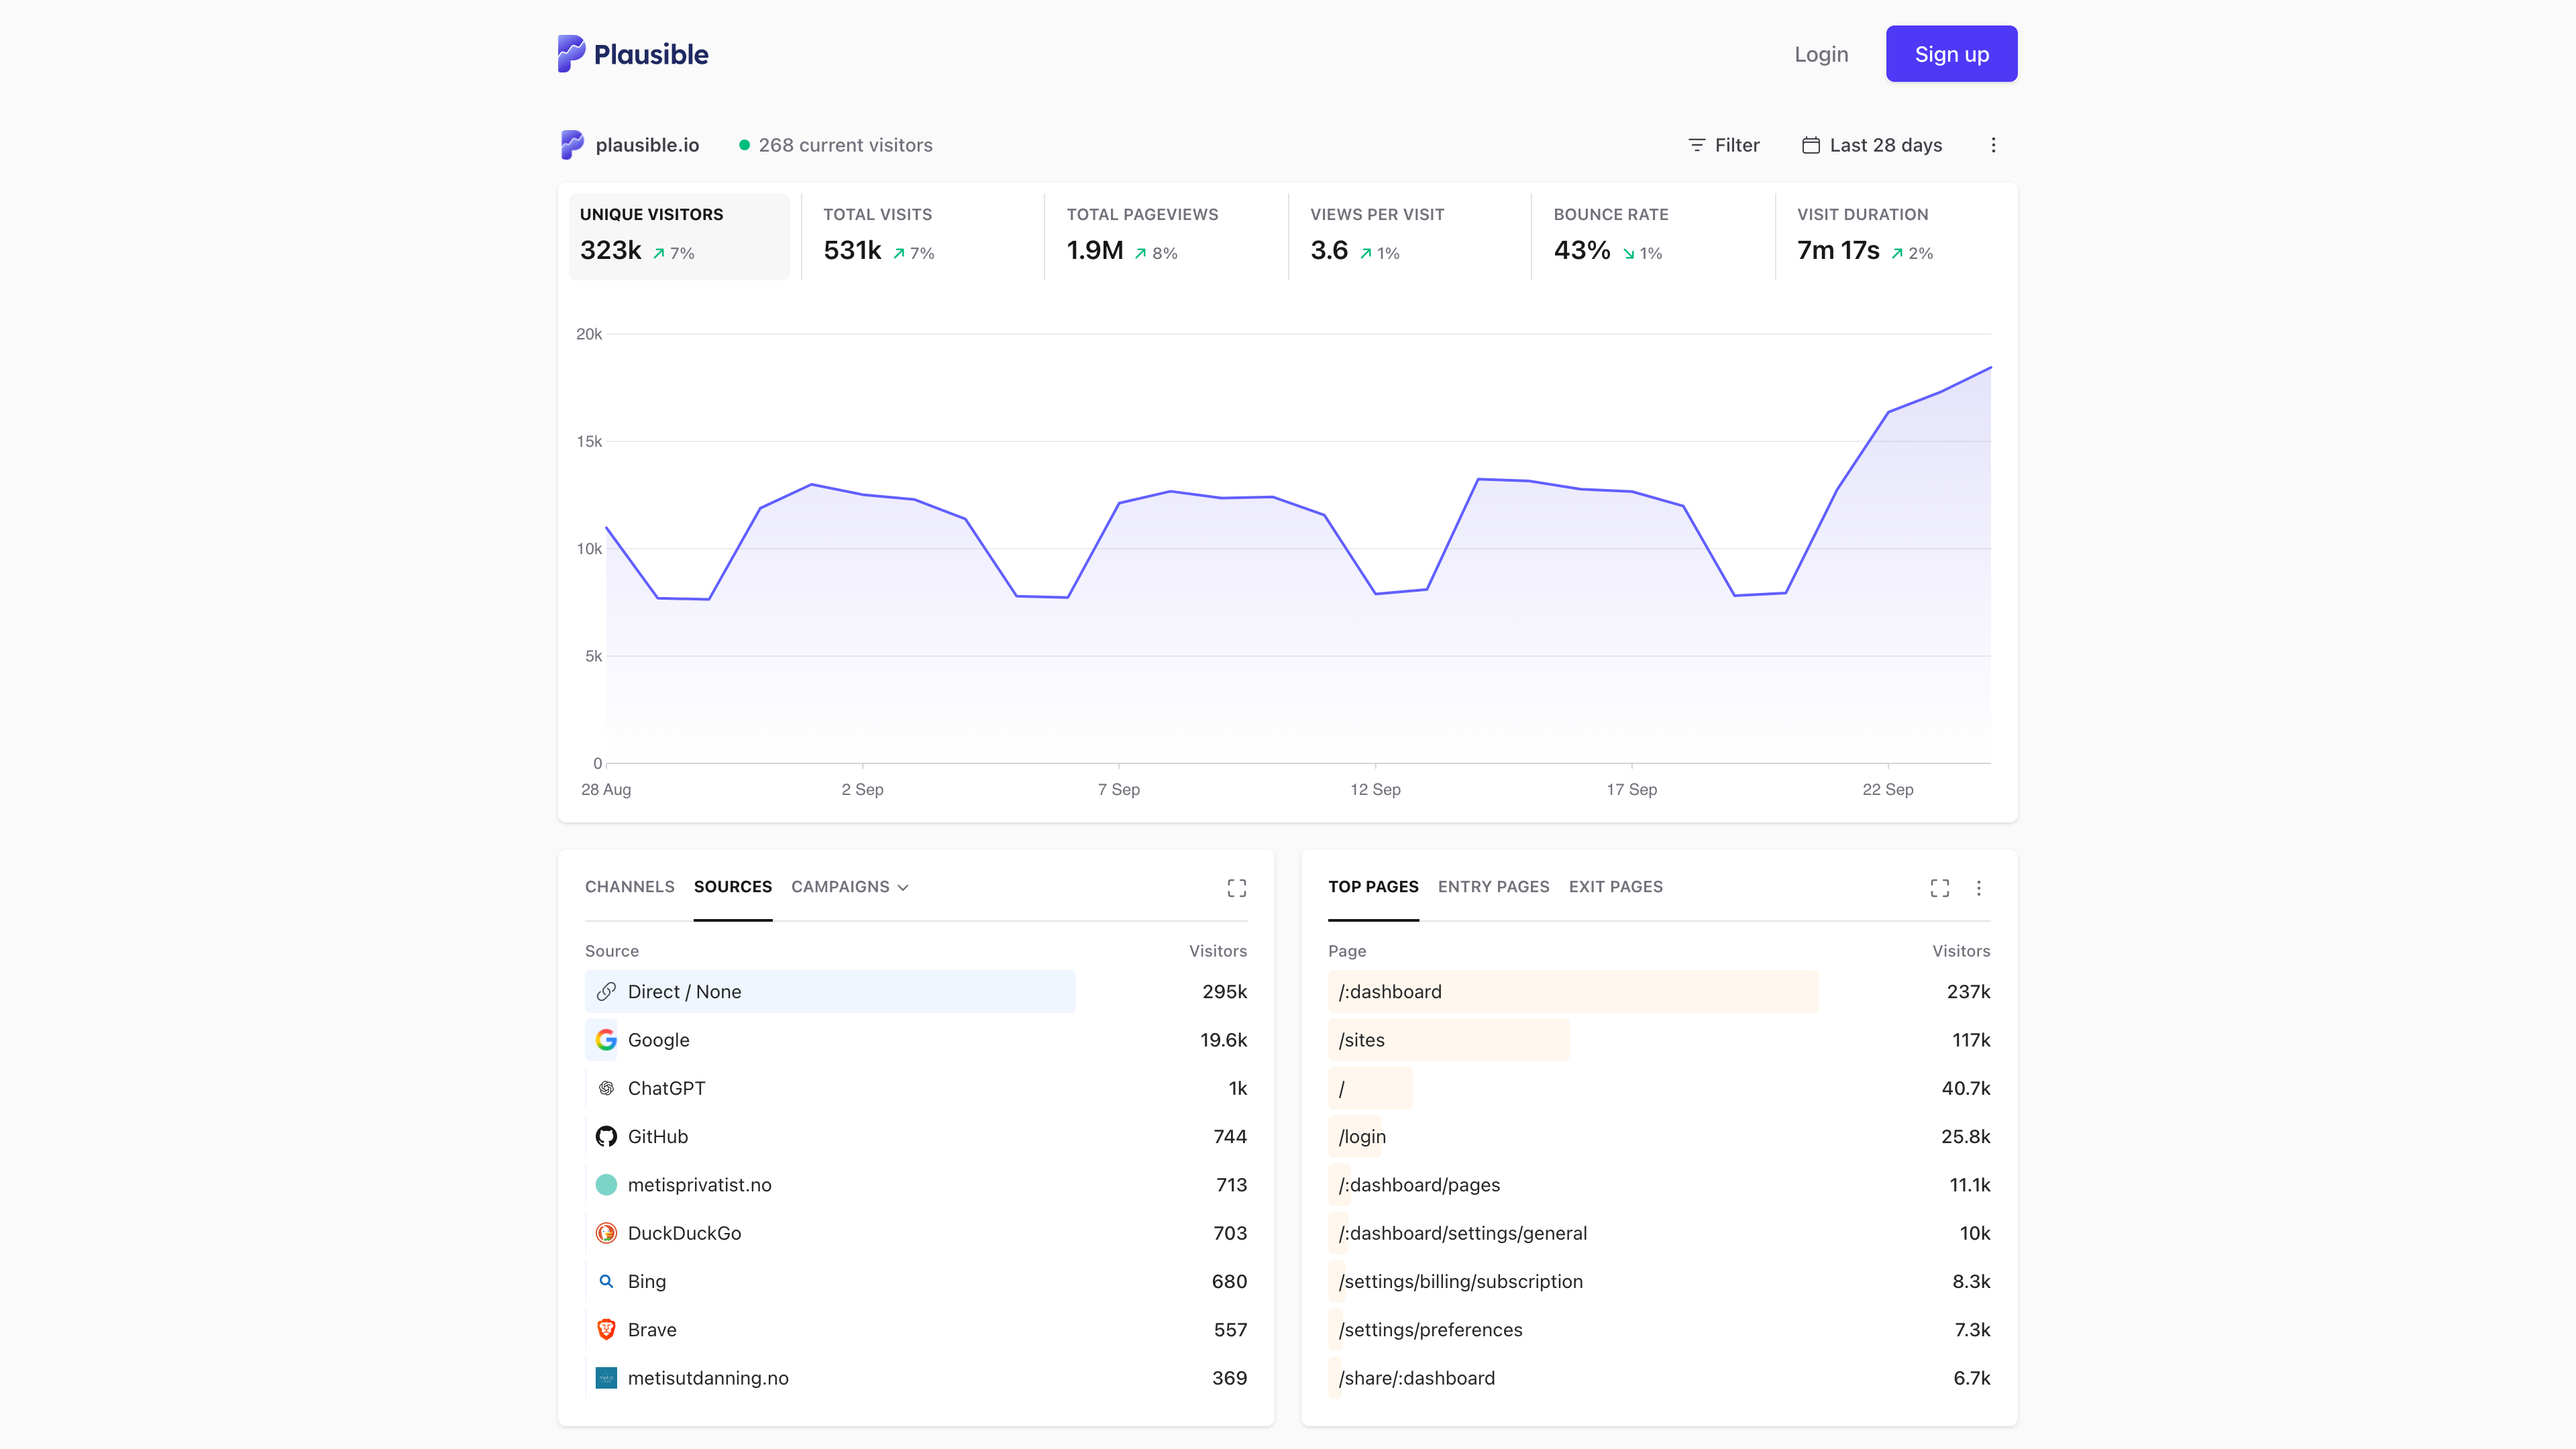Filter by metisutdanning.no source

pyautogui.click(x=708, y=1378)
